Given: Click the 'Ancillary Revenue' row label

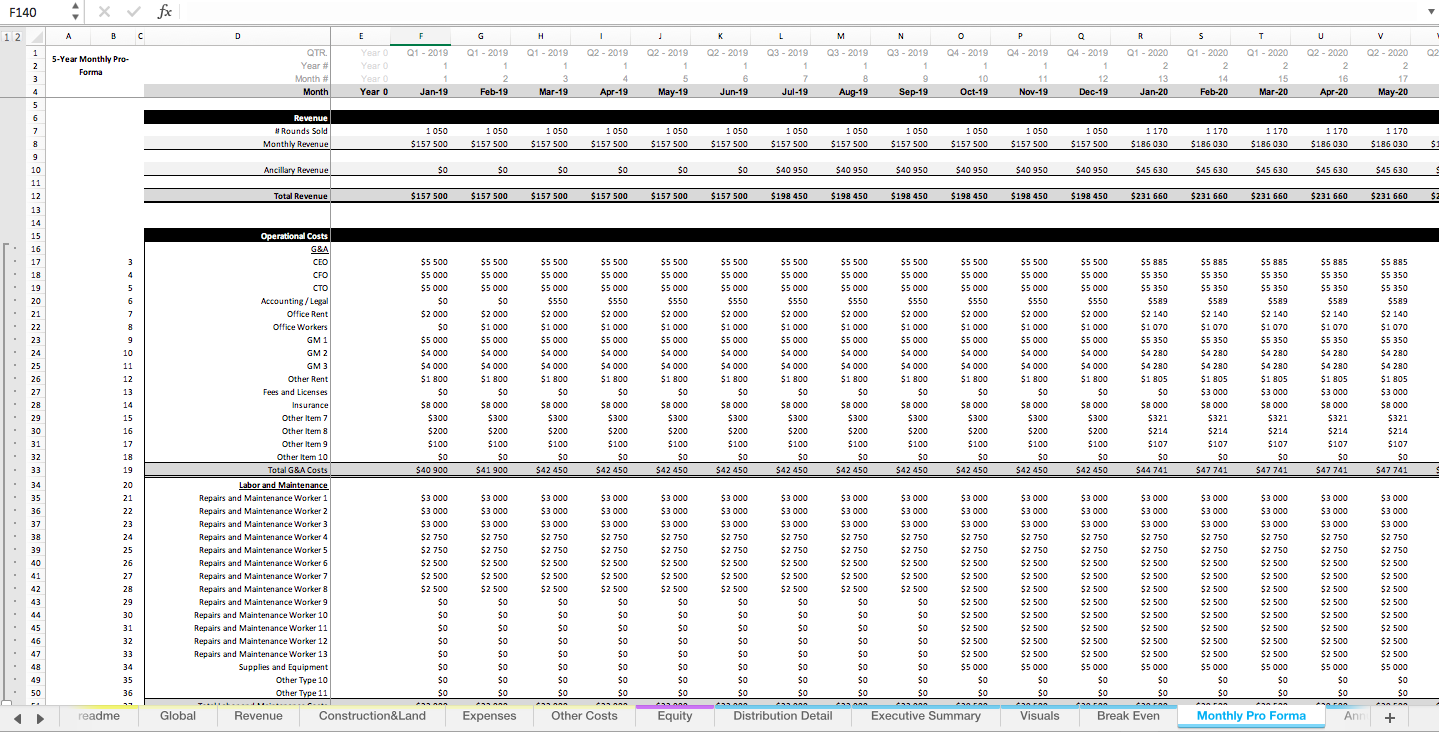Looking at the screenshot, I should coord(296,170).
